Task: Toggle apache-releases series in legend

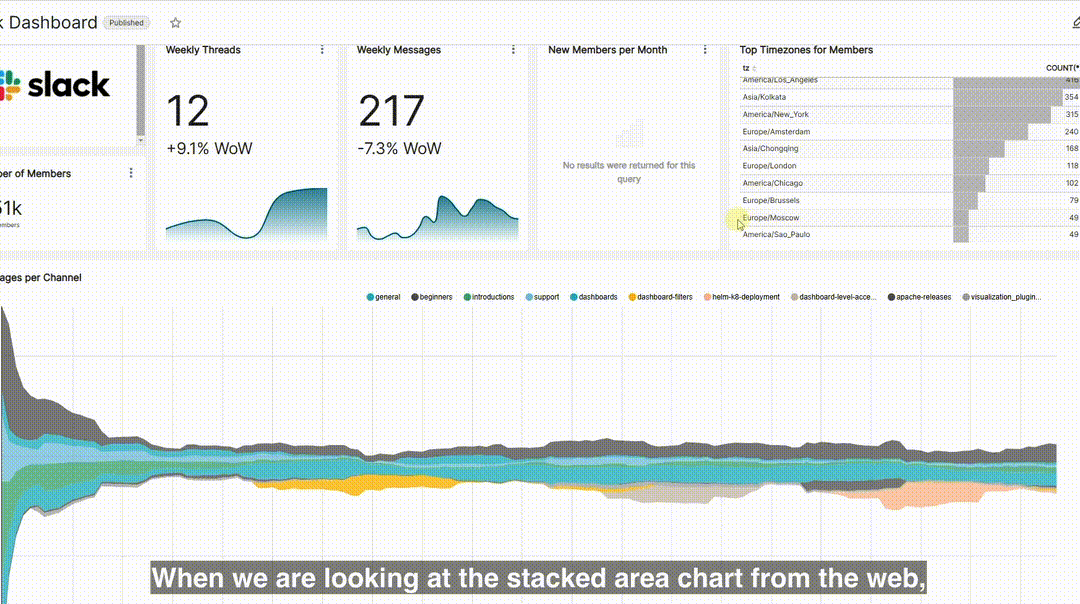Action: tap(919, 297)
